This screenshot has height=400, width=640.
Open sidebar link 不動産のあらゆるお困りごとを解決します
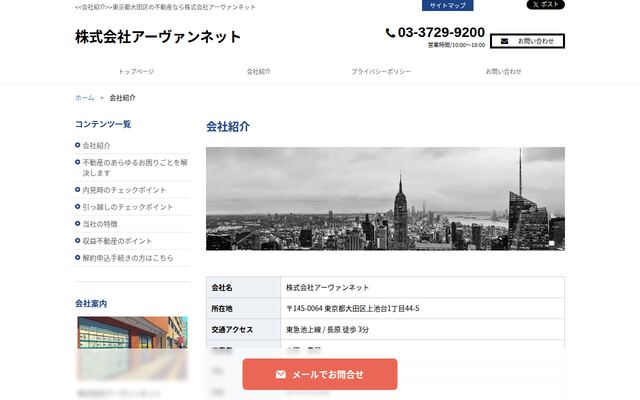tap(135, 168)
